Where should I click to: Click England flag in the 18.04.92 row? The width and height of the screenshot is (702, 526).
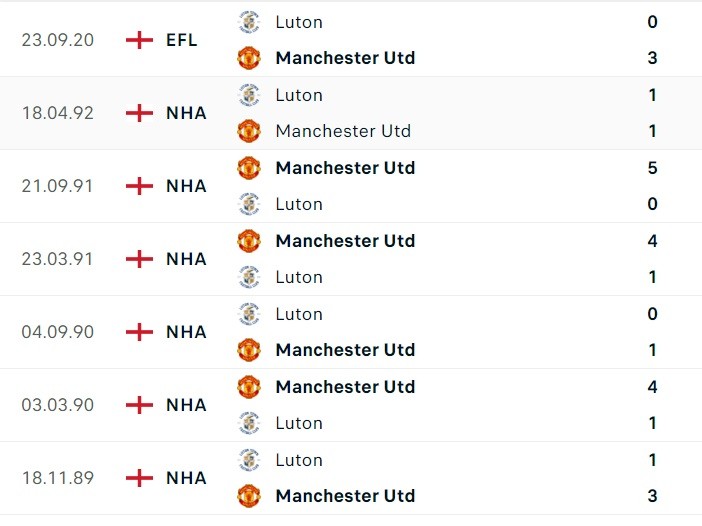click(x=139, y=113)
